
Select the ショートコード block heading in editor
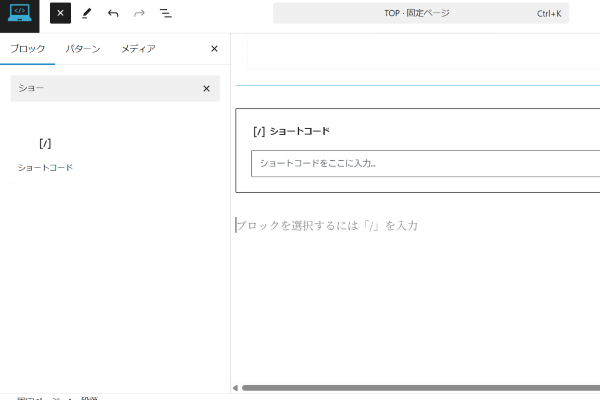point(291,131)
